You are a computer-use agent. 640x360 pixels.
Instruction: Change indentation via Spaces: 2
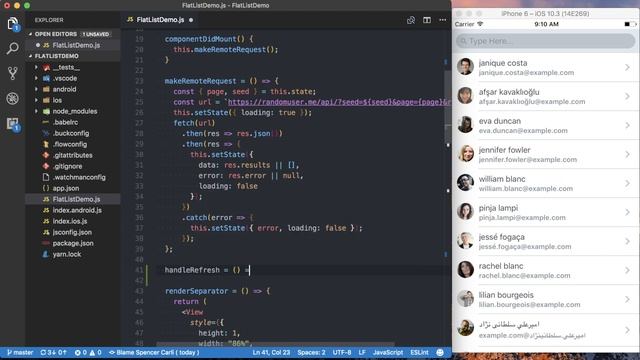pyautogui.click(x=311, y=352)
